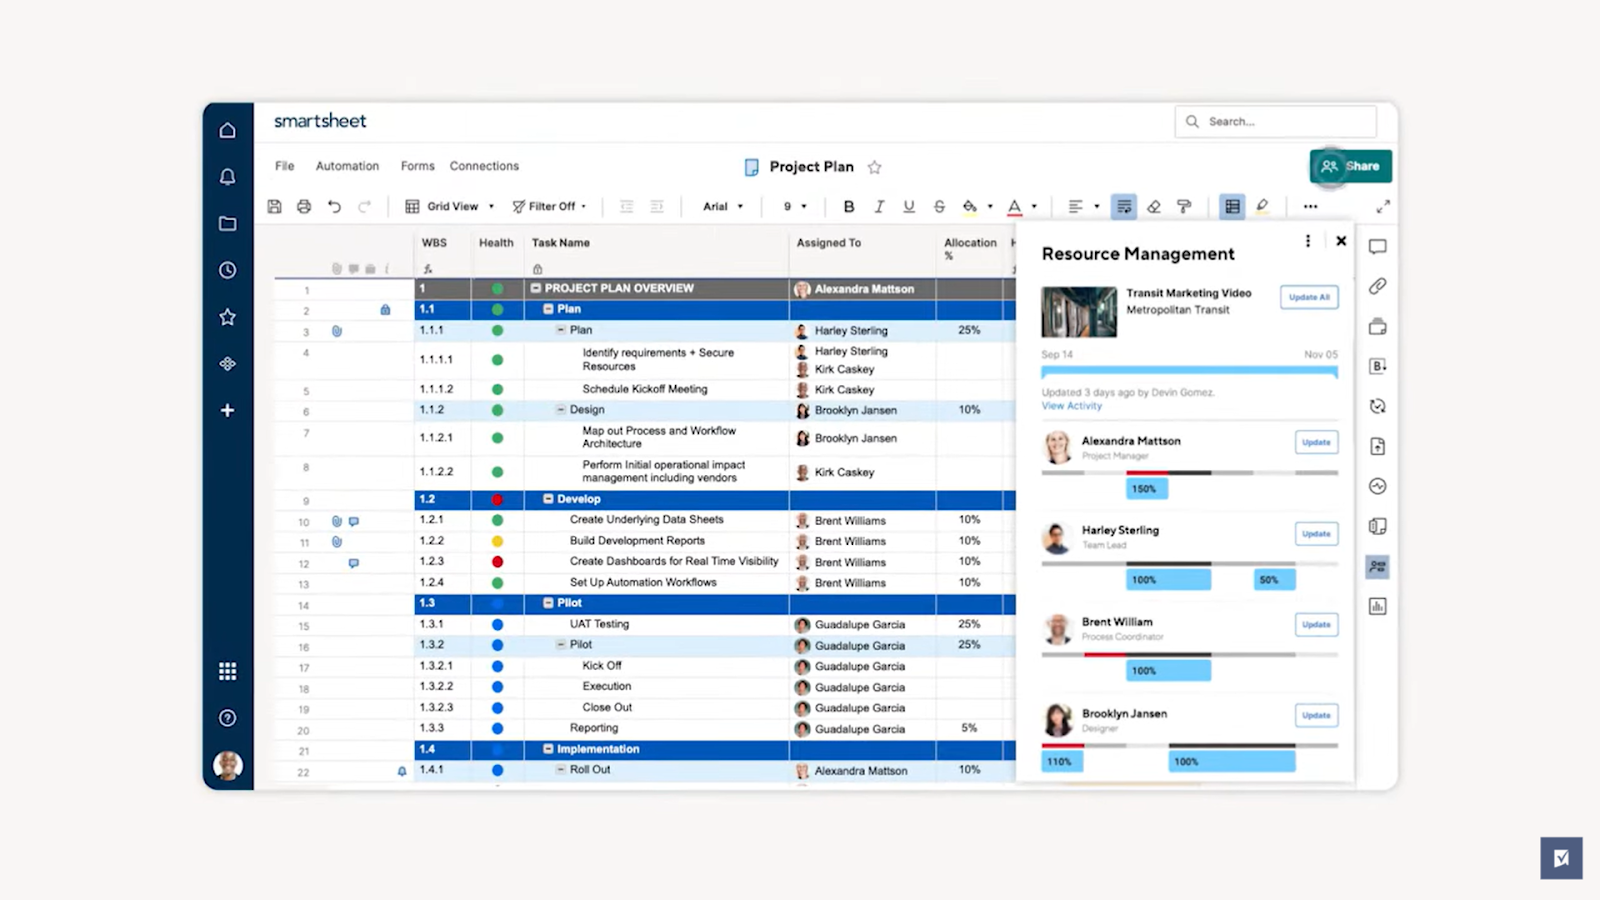Select the Brandfolder panel icon

(1377, 366)
